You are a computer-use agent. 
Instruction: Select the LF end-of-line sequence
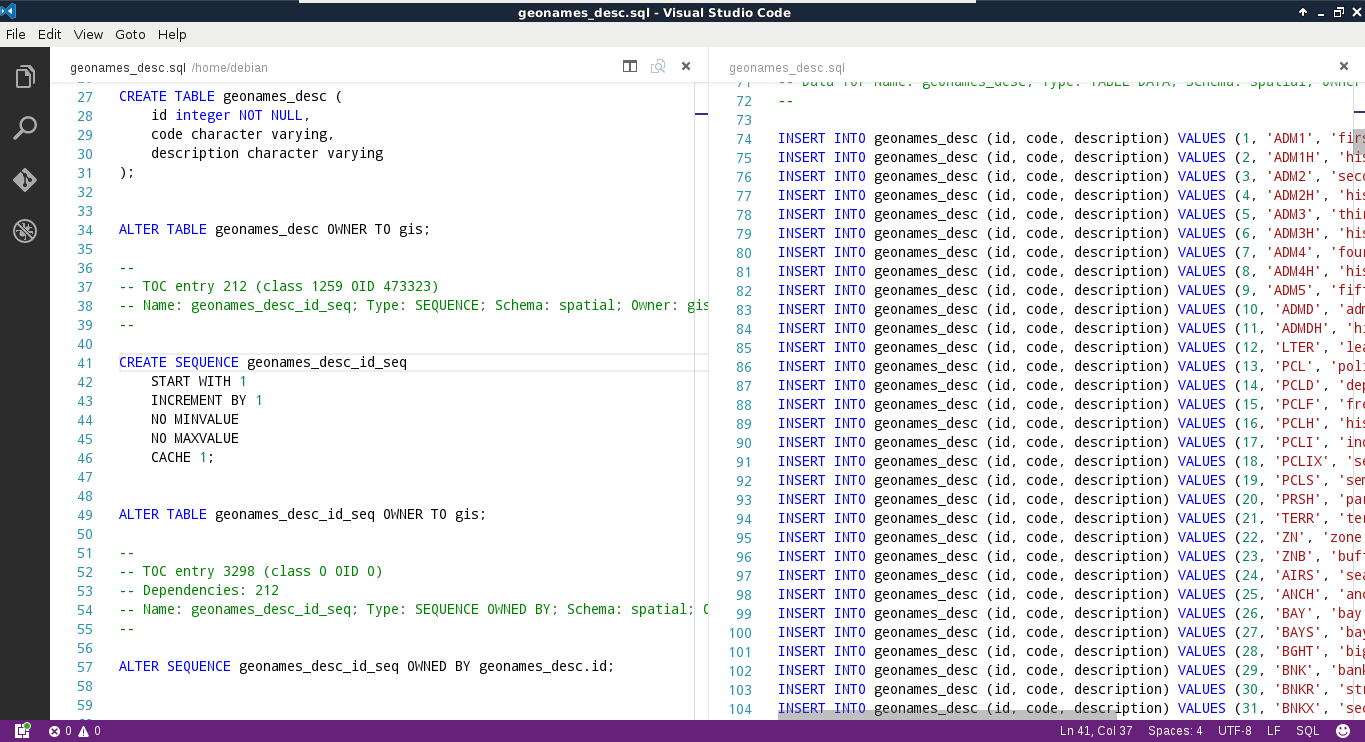(x=1274, y=731)
